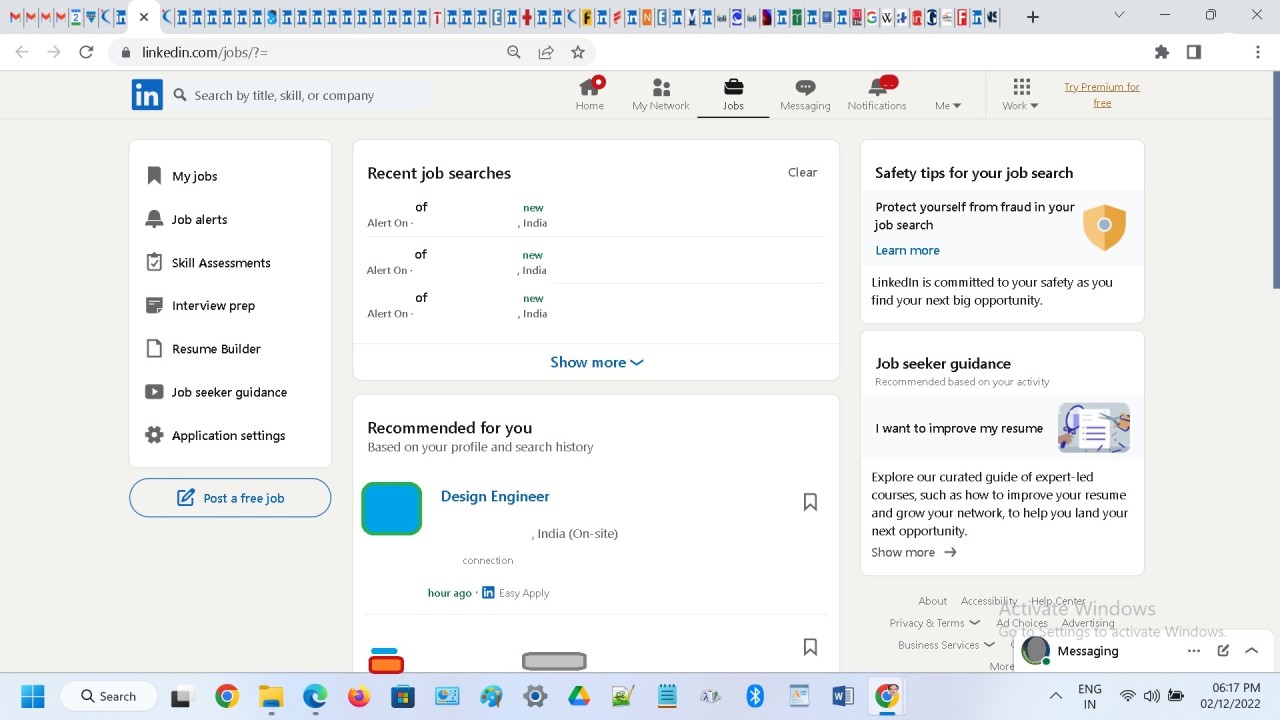
Task: Click the LinkedIn logo icon
Action: 147,95
